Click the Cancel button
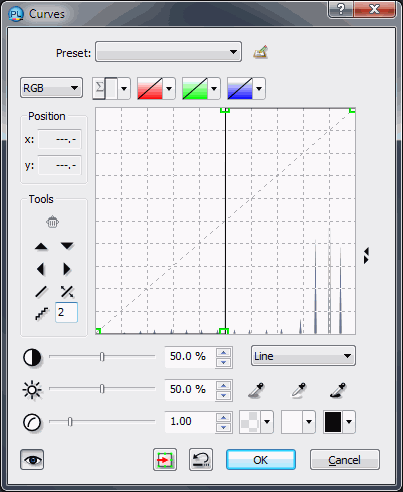Screen dimensions: 403x492 (x=345, y=460)
